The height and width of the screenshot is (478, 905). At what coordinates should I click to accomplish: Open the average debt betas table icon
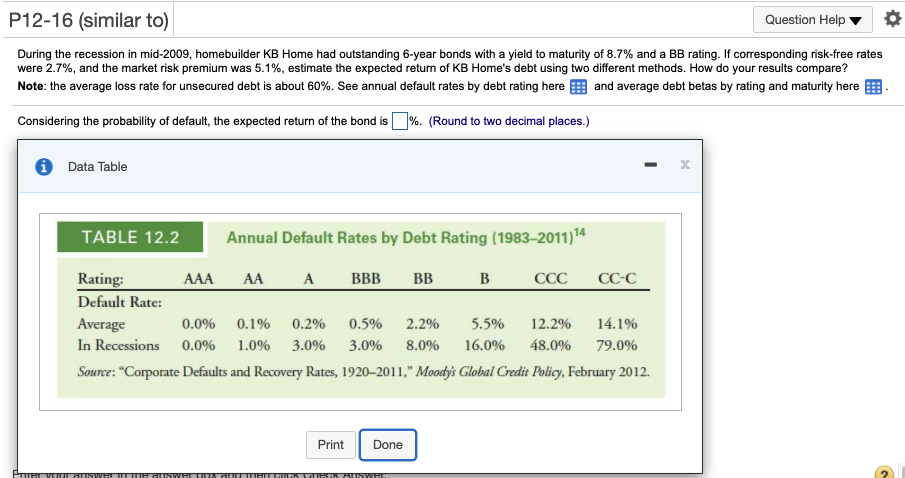873,87
